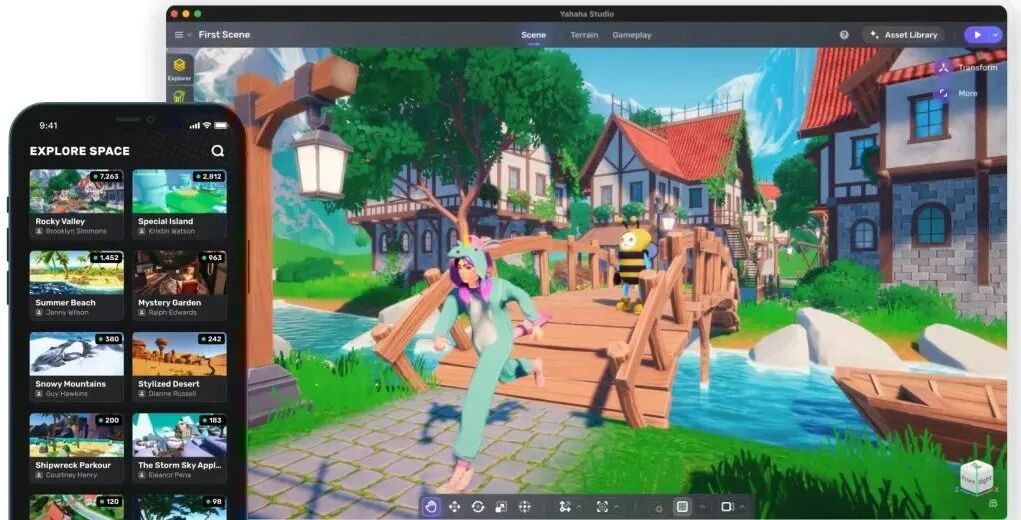Switch to the Scene tab
The width and height of the screenshot is (1021, 520).
tap(533, 35)
